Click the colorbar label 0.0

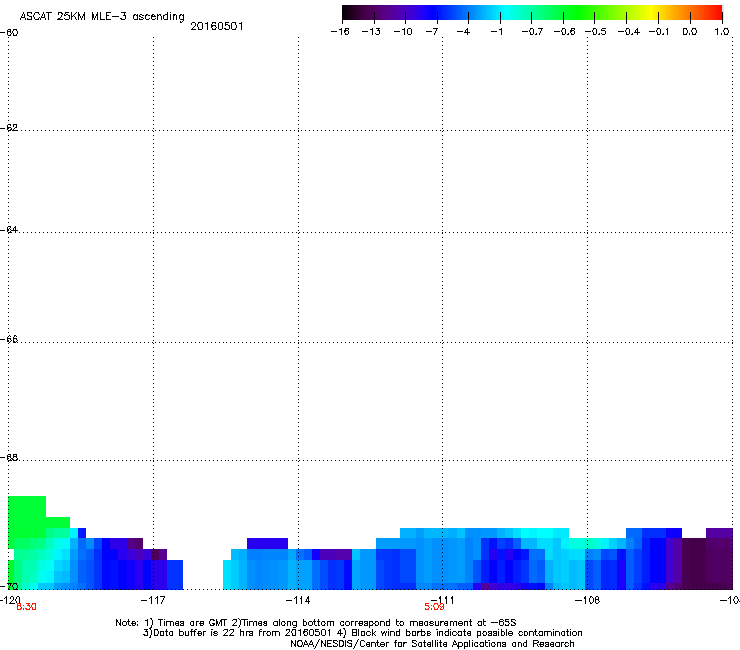(x=690, y=32)
